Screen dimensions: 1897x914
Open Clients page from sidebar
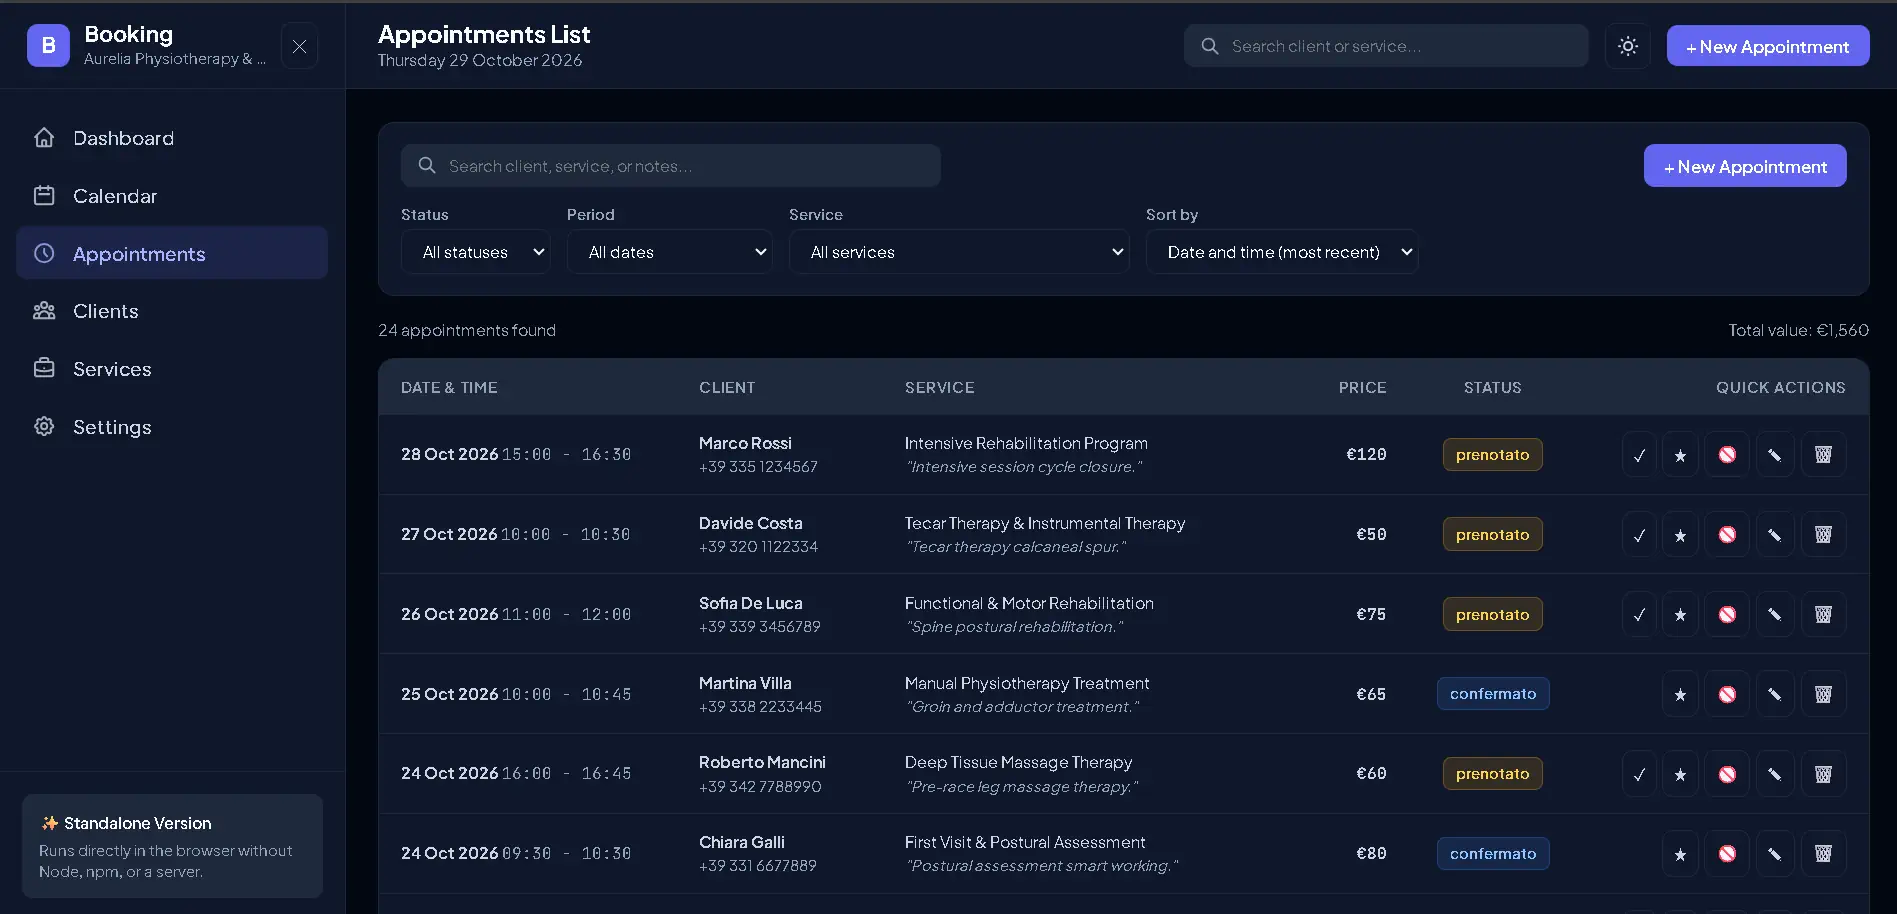(172, 311)
